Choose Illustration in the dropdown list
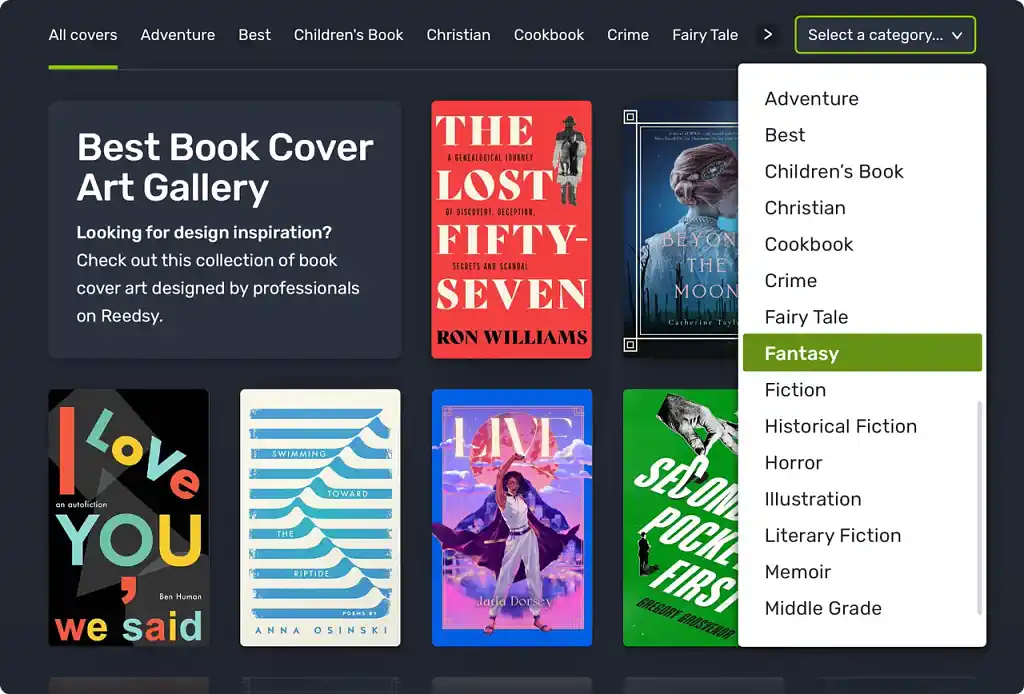The width and height of the screenshot is (1024, 694). click(812, 499)
